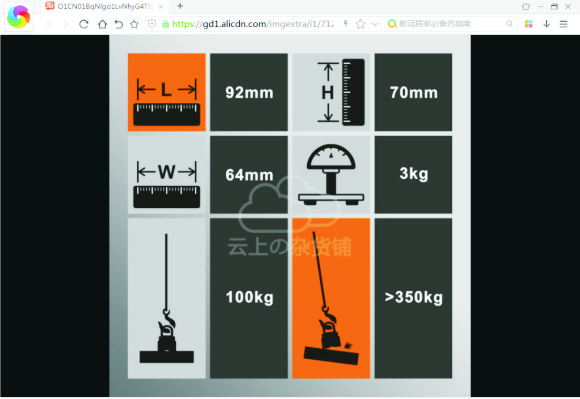Click the vertical hook magnet tile
The width and height of the screenshot is (580, 399).
click(166, 298)
